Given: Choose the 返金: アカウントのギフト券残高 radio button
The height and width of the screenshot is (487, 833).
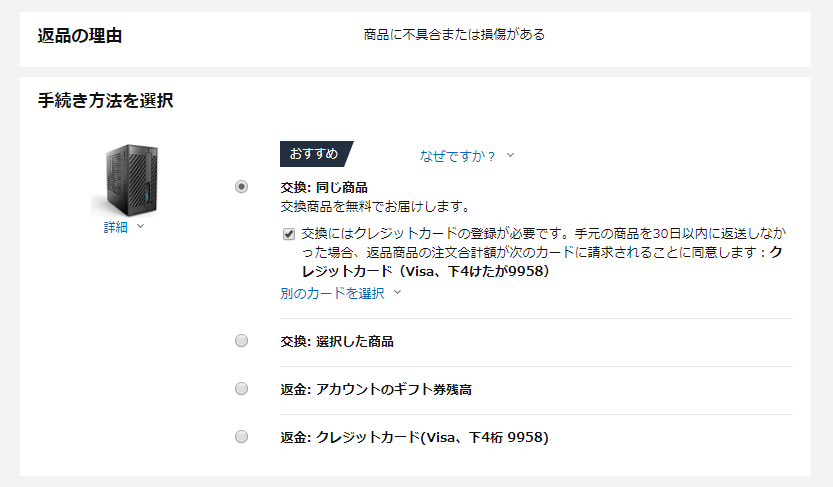Looking at the screenshot, I should [x=241, y=389].
